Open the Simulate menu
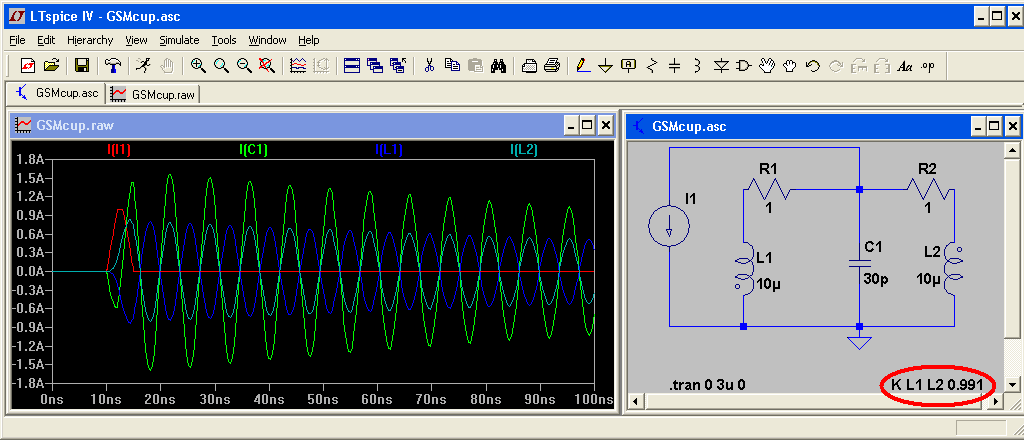 pyautogui.click(x=179, y=40)
